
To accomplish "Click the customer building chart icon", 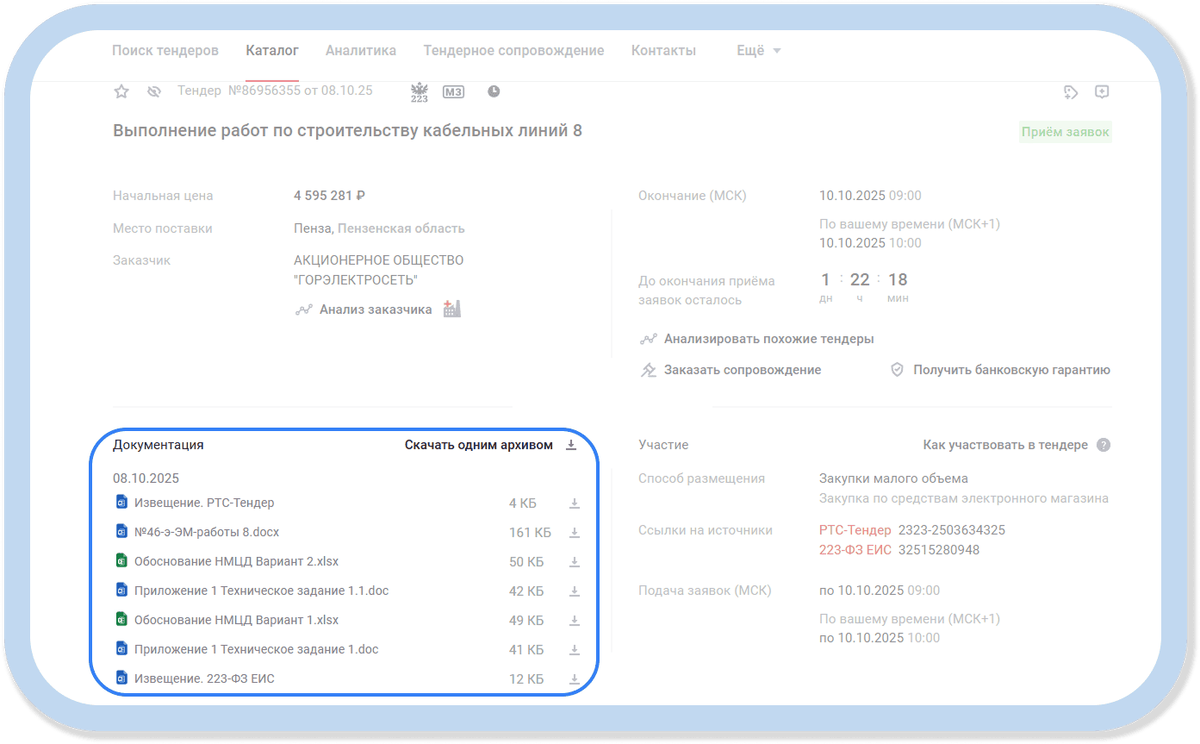I will pos(452,309).
